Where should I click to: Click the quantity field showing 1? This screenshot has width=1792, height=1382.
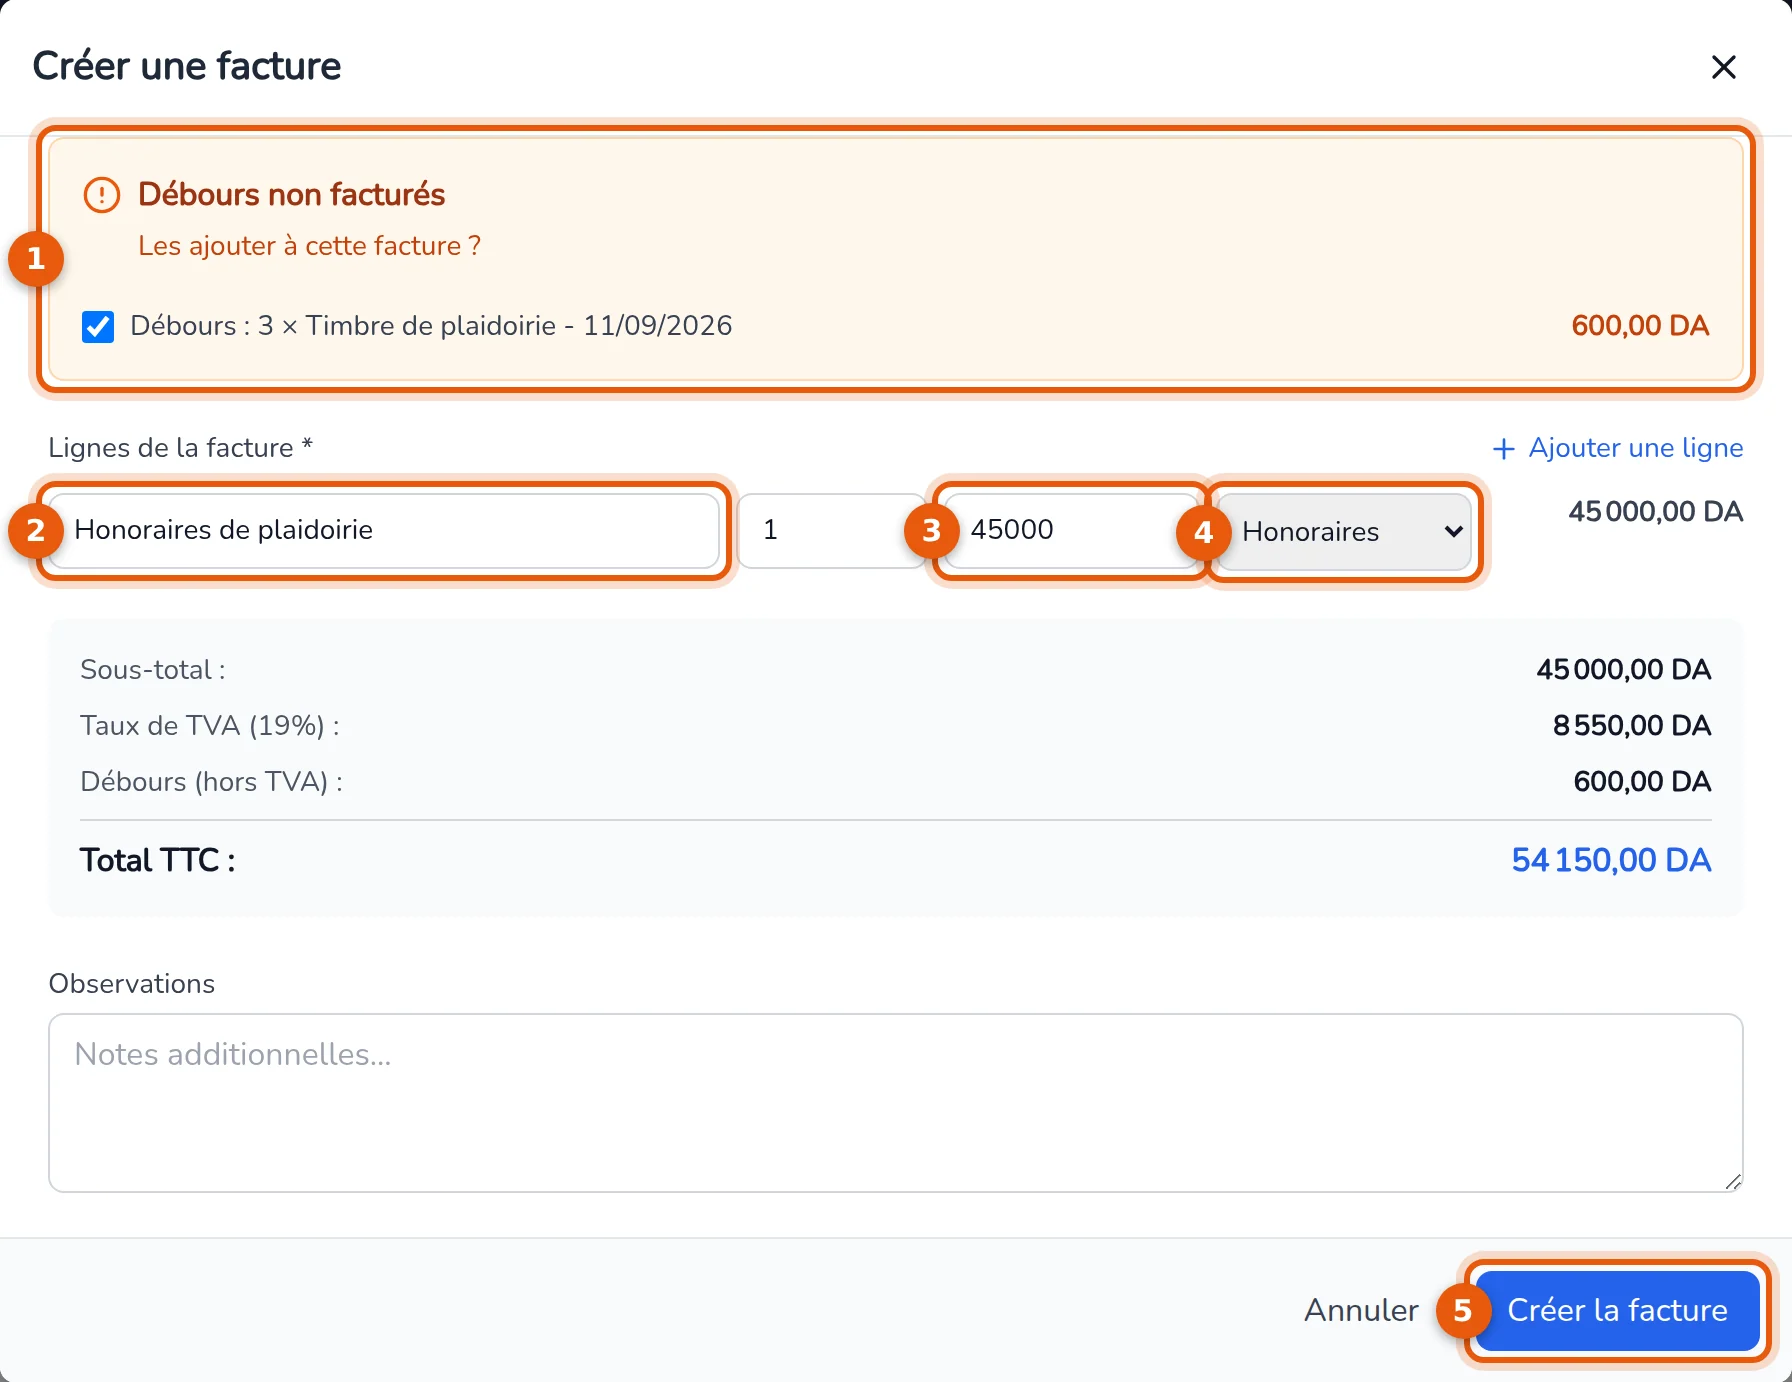(x=830, y=530)
